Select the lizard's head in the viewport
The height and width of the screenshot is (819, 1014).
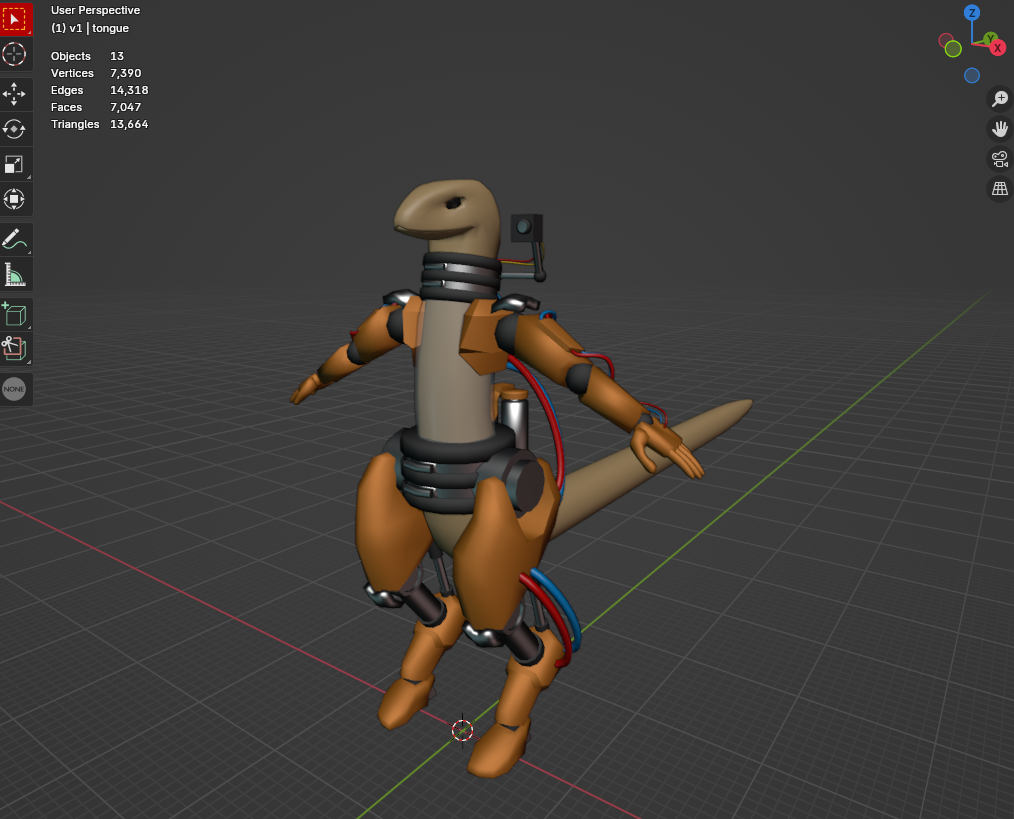(449, 213)
